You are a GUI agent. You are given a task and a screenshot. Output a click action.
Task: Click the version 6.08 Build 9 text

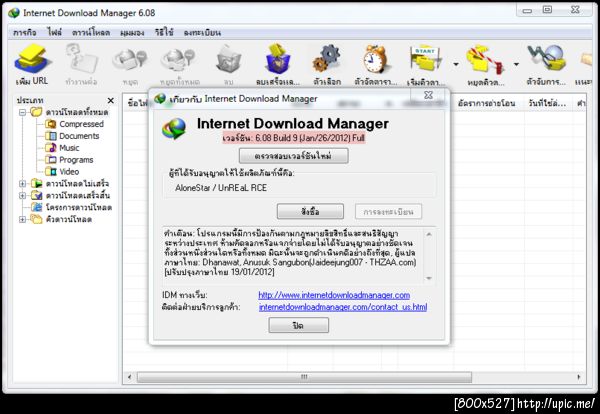point(293,138)
